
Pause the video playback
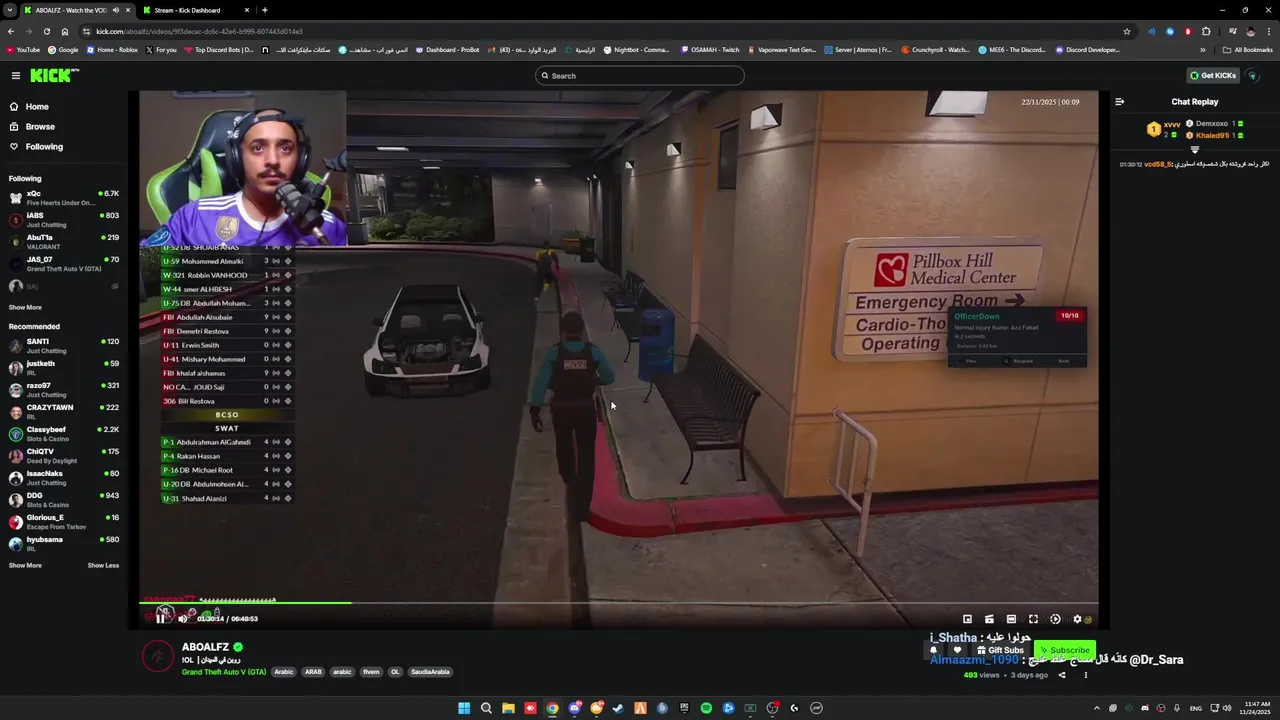160,619
